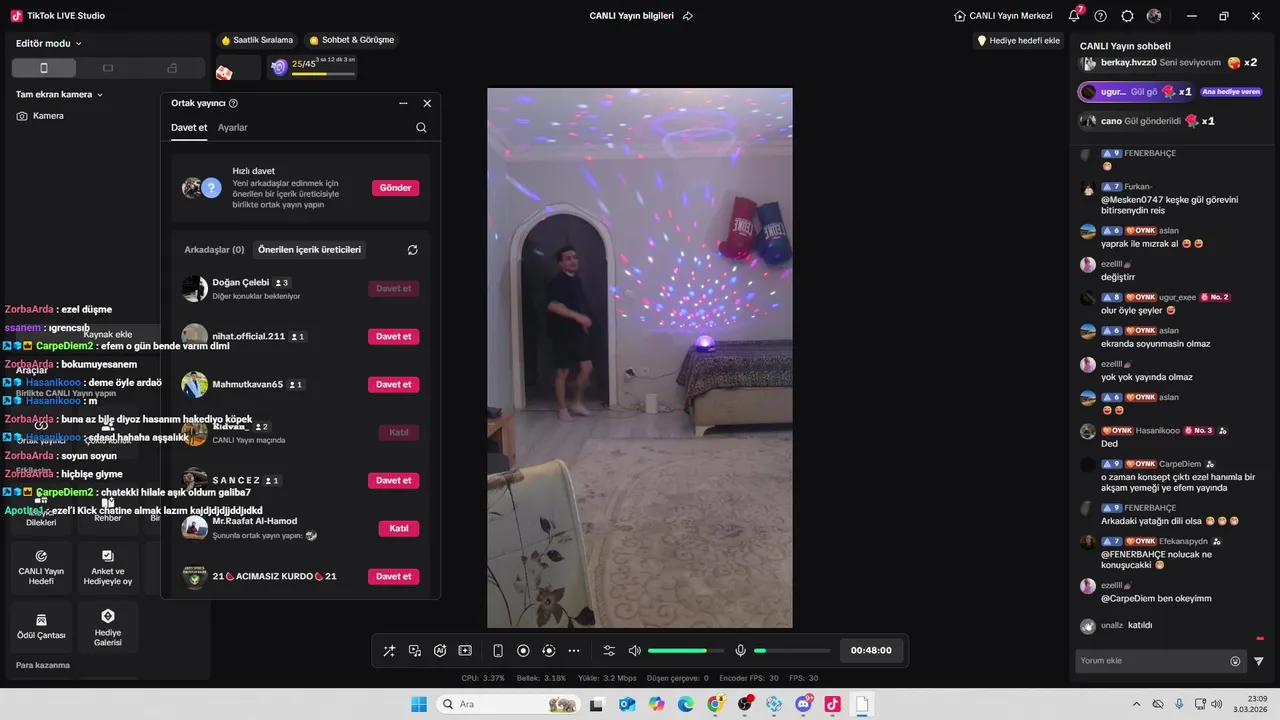Mute the microphone icon
1280x720 pixels.
click(x=740, y=651)
